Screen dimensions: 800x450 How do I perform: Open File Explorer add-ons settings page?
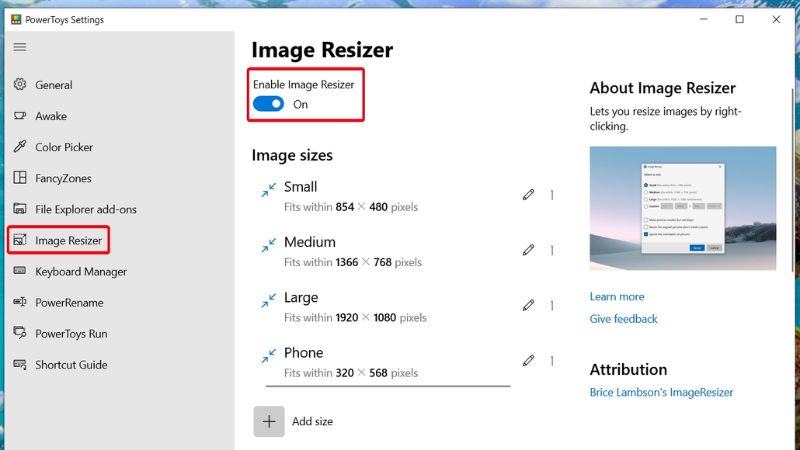pyautogui.click(x=85, y=209)
